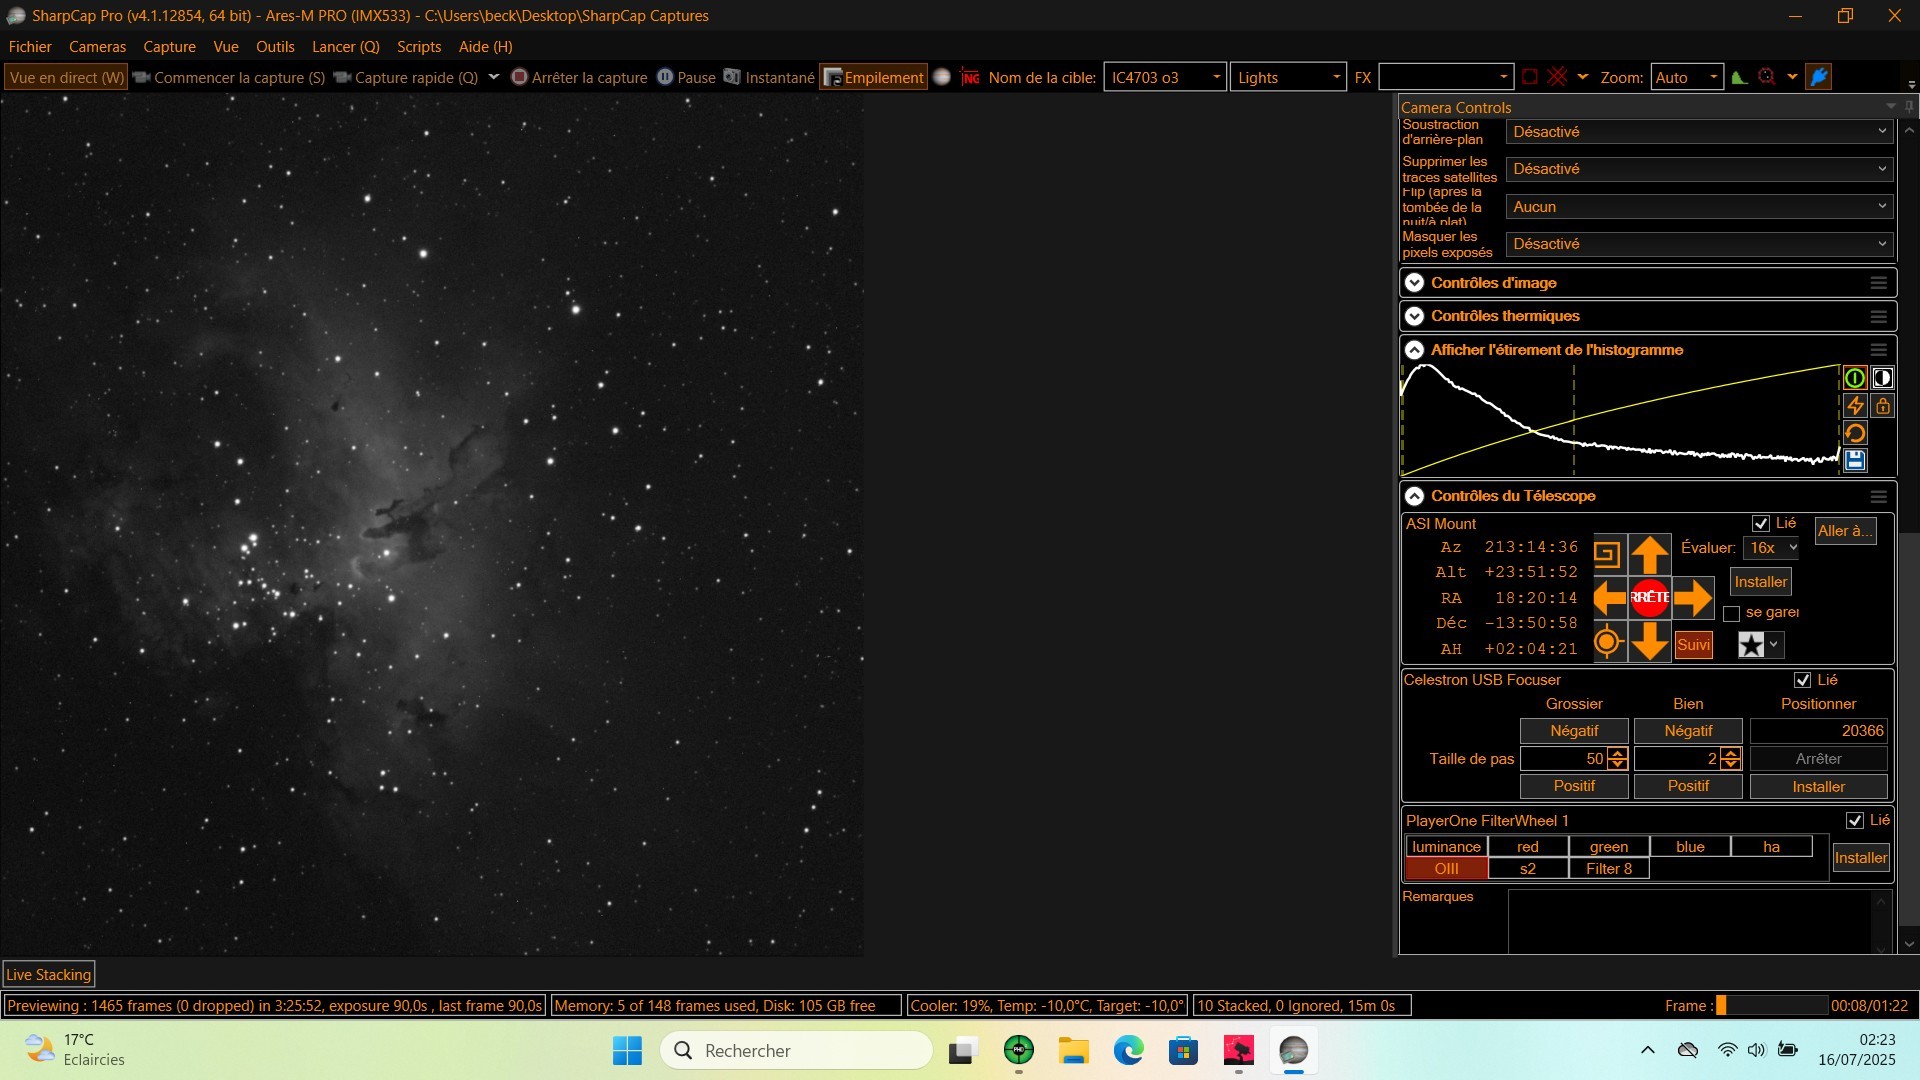Expand the Contrôles d'image section

pyautogui.click(x=1414, y=283)
